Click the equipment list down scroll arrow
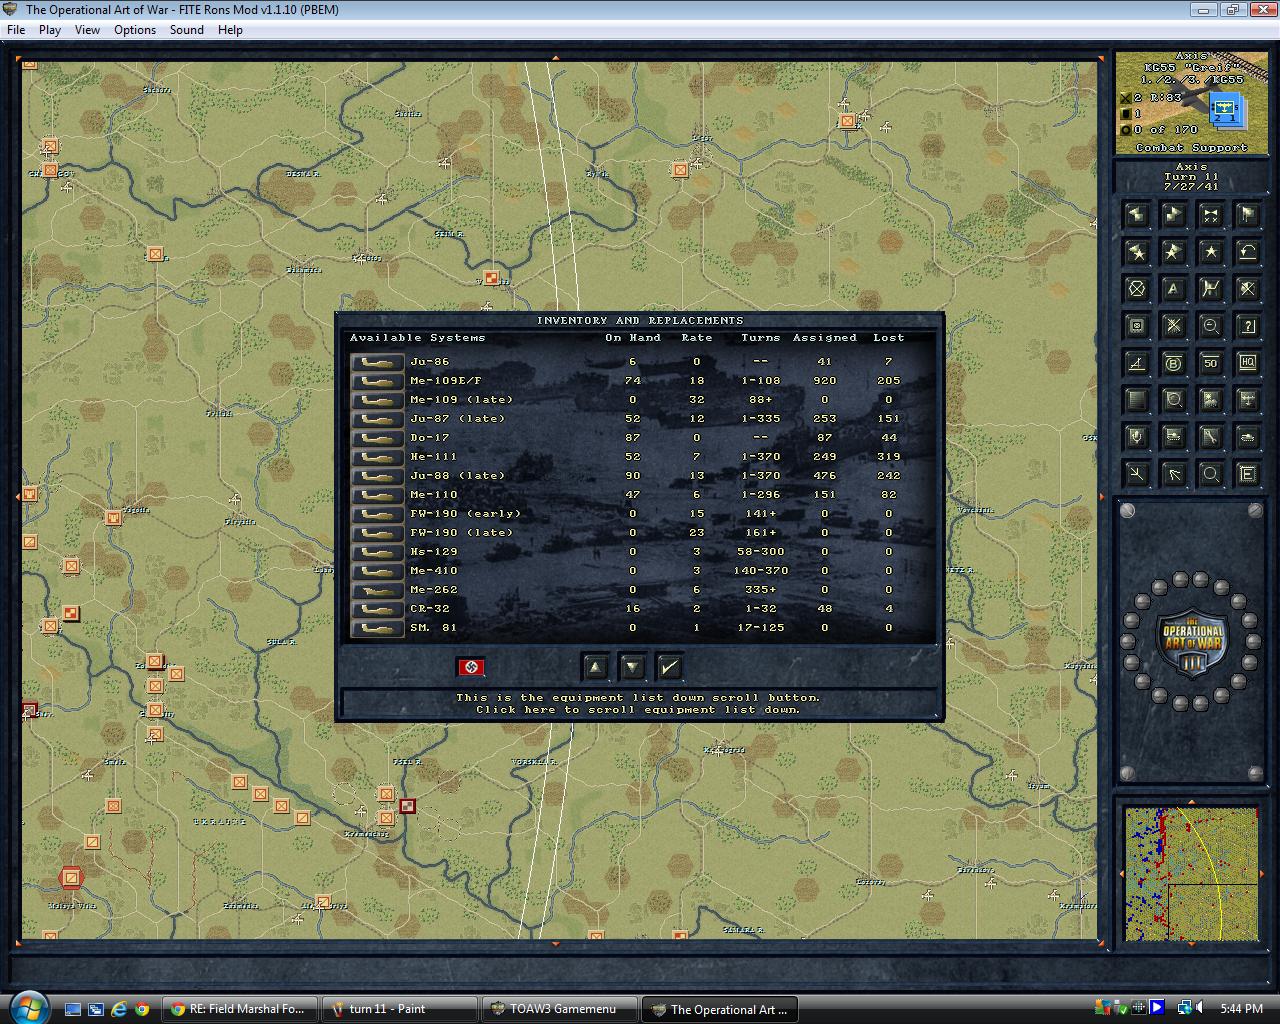1280x1024 pixels. 632,667
